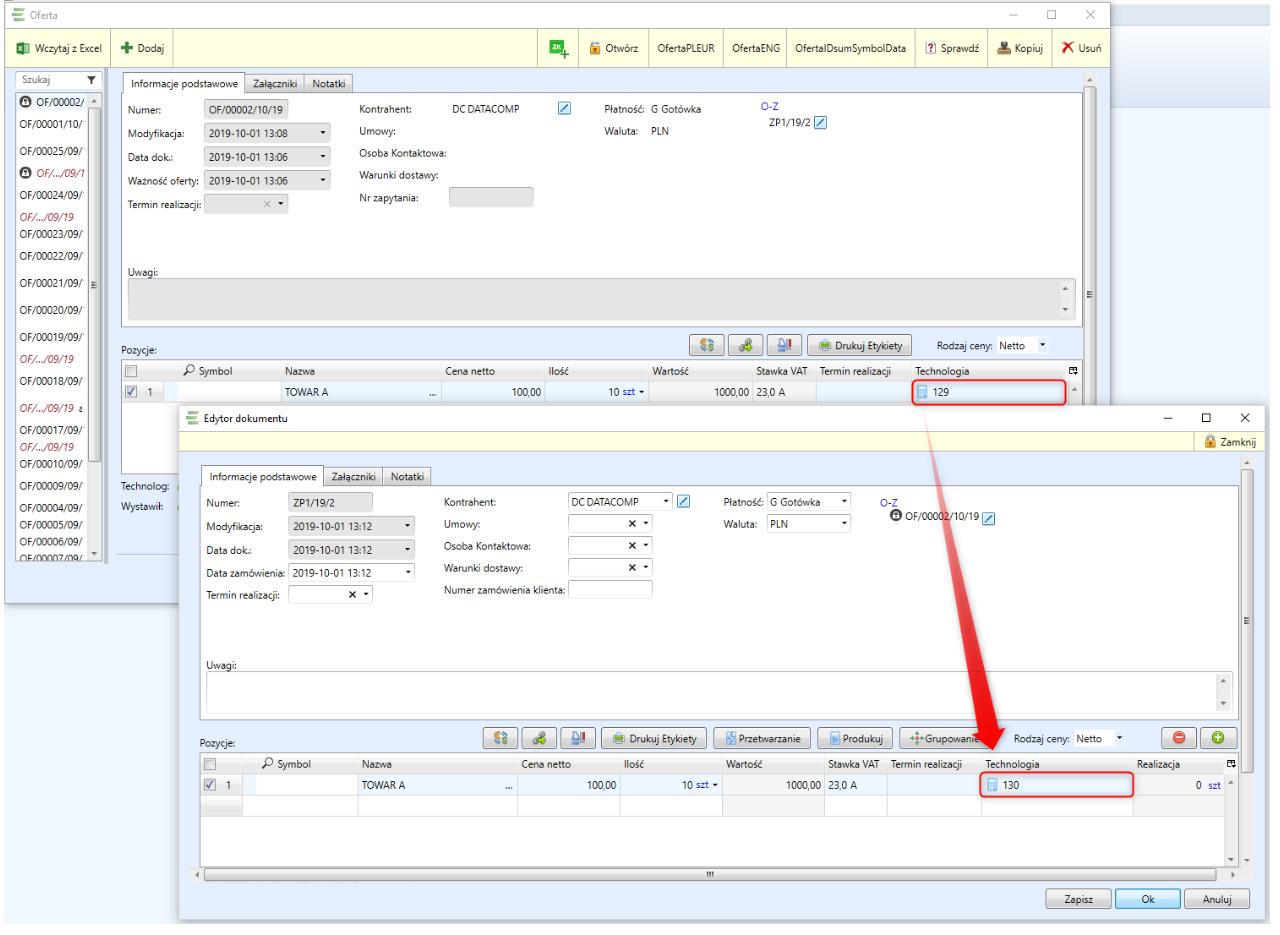The height and width of the screenshot is (935, 1280).
Task: Edit the DC DATACOMP contractor in Oferta window
Action: 564,108
